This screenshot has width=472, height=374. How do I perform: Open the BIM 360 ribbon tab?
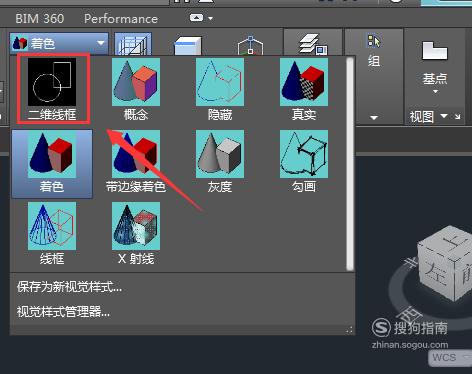[40, 19]
